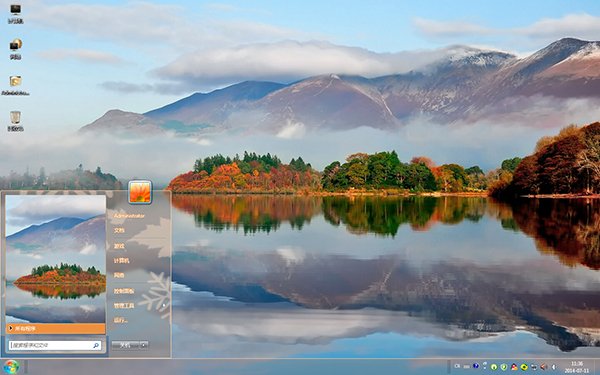600x375 pixels.
Task: Open the shutdown options arrow dropdown
Action: point(144,346)
